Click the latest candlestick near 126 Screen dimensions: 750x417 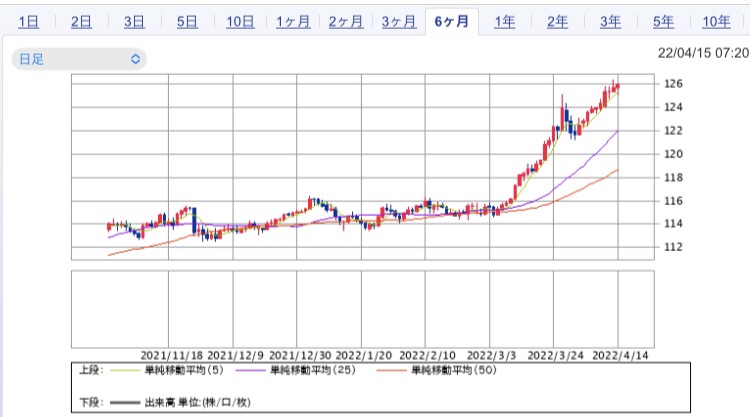coord(618,86)
